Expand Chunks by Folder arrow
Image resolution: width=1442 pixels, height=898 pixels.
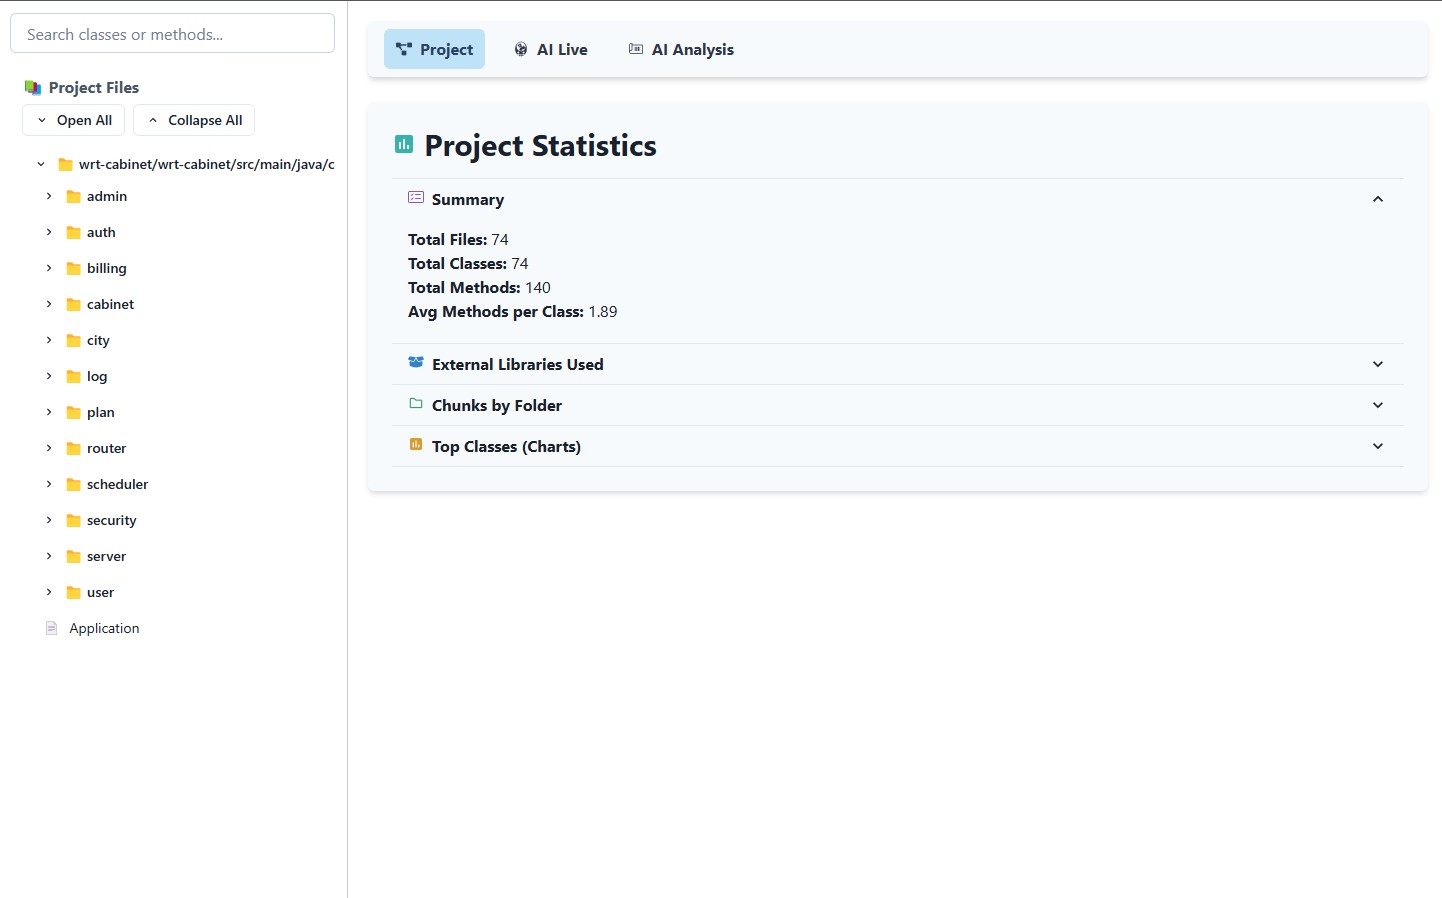click(x=1378, y=405)
